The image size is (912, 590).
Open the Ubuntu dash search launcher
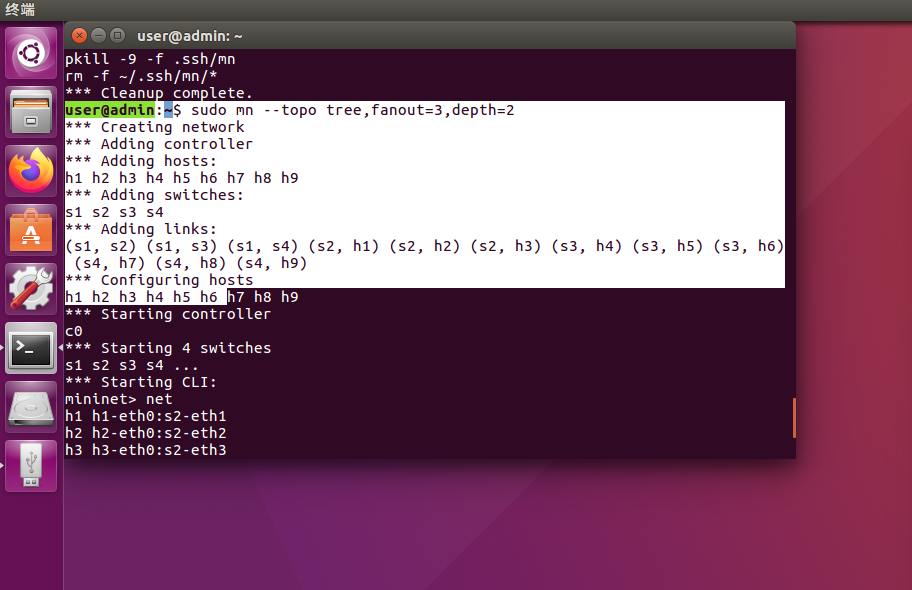click(31, 54)
